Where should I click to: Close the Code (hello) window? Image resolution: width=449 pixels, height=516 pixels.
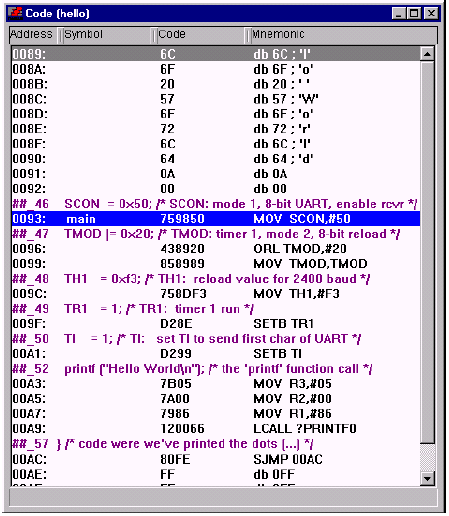pos(431,13)
